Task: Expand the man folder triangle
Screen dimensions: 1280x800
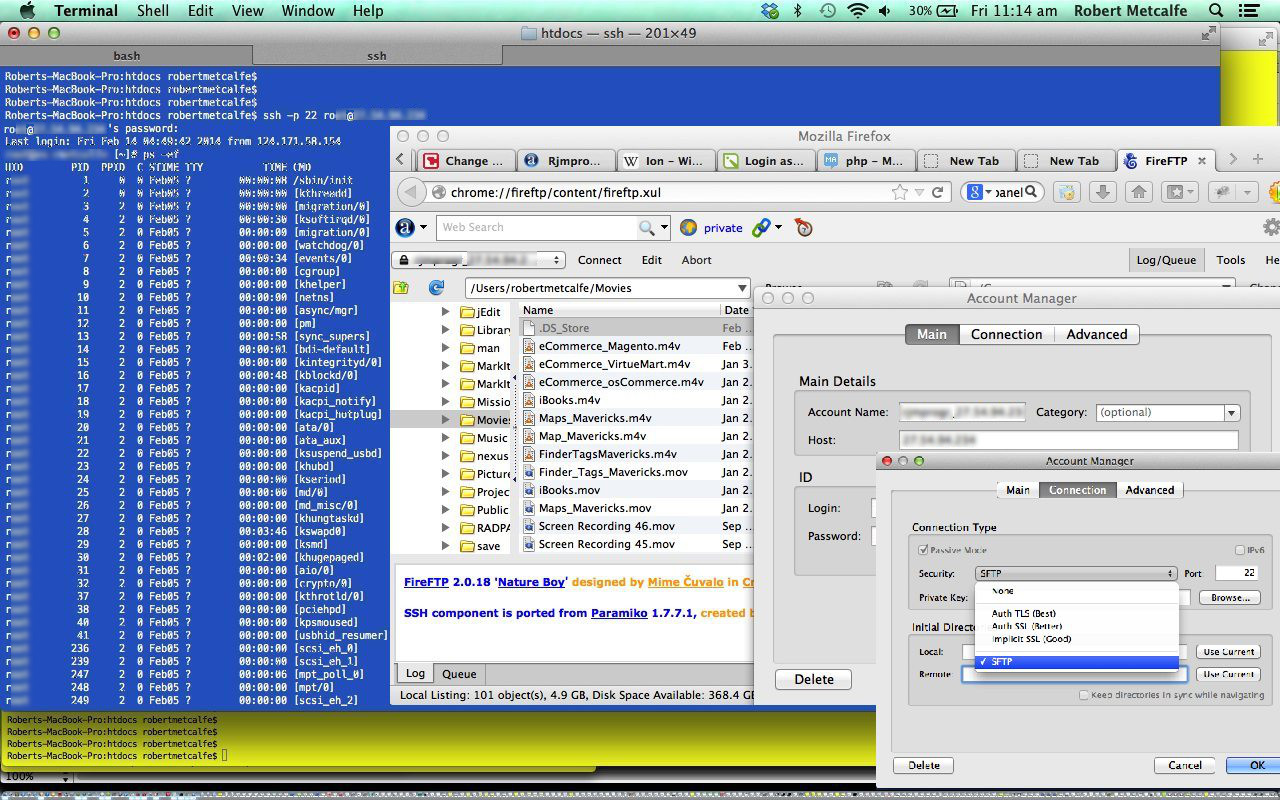Action: coord(445,348)
